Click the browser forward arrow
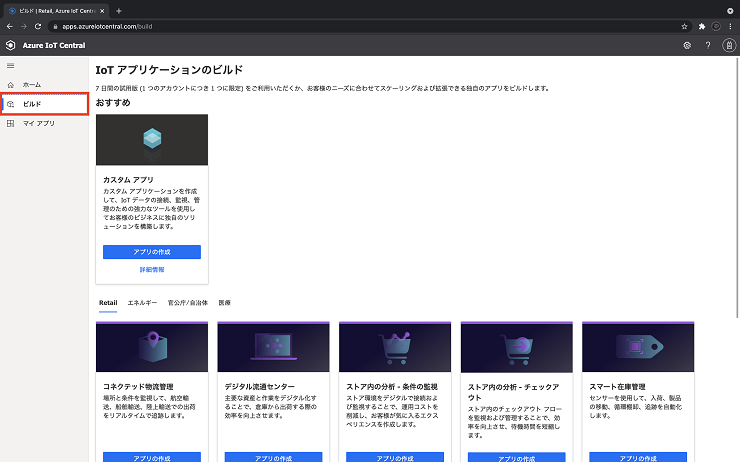 pyautogui.click(x=24, y=26)
